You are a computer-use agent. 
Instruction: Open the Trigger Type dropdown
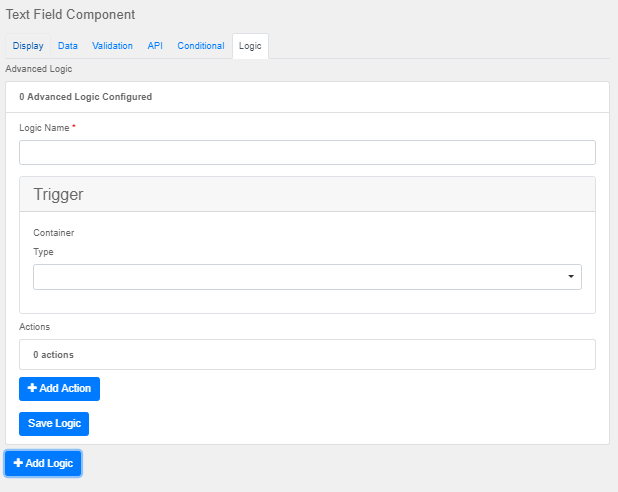[x=307, y=277]
